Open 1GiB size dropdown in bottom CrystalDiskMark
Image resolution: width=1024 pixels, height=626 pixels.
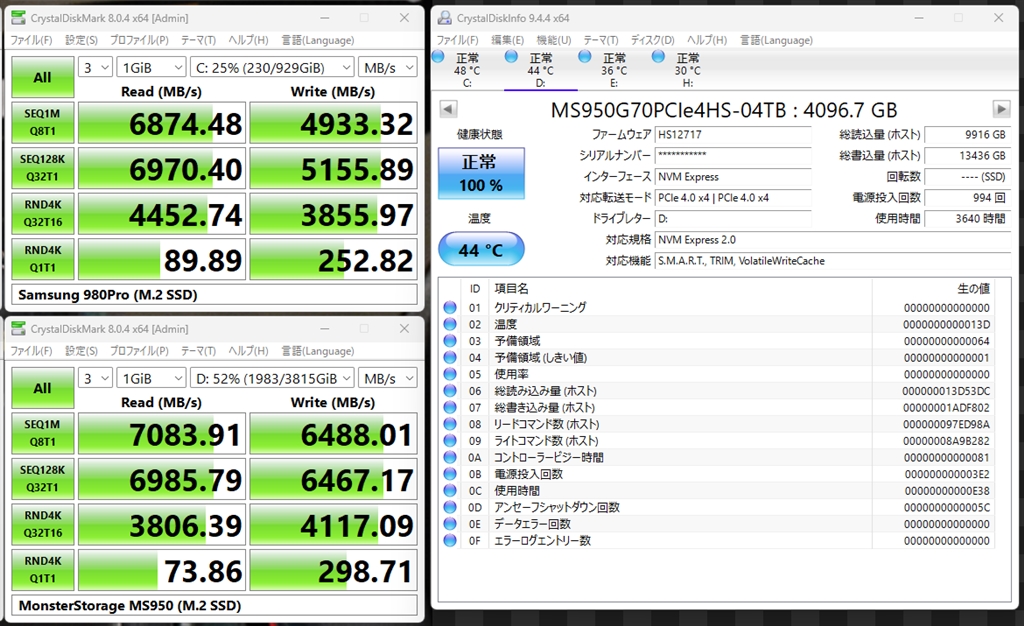pos(152,378)
